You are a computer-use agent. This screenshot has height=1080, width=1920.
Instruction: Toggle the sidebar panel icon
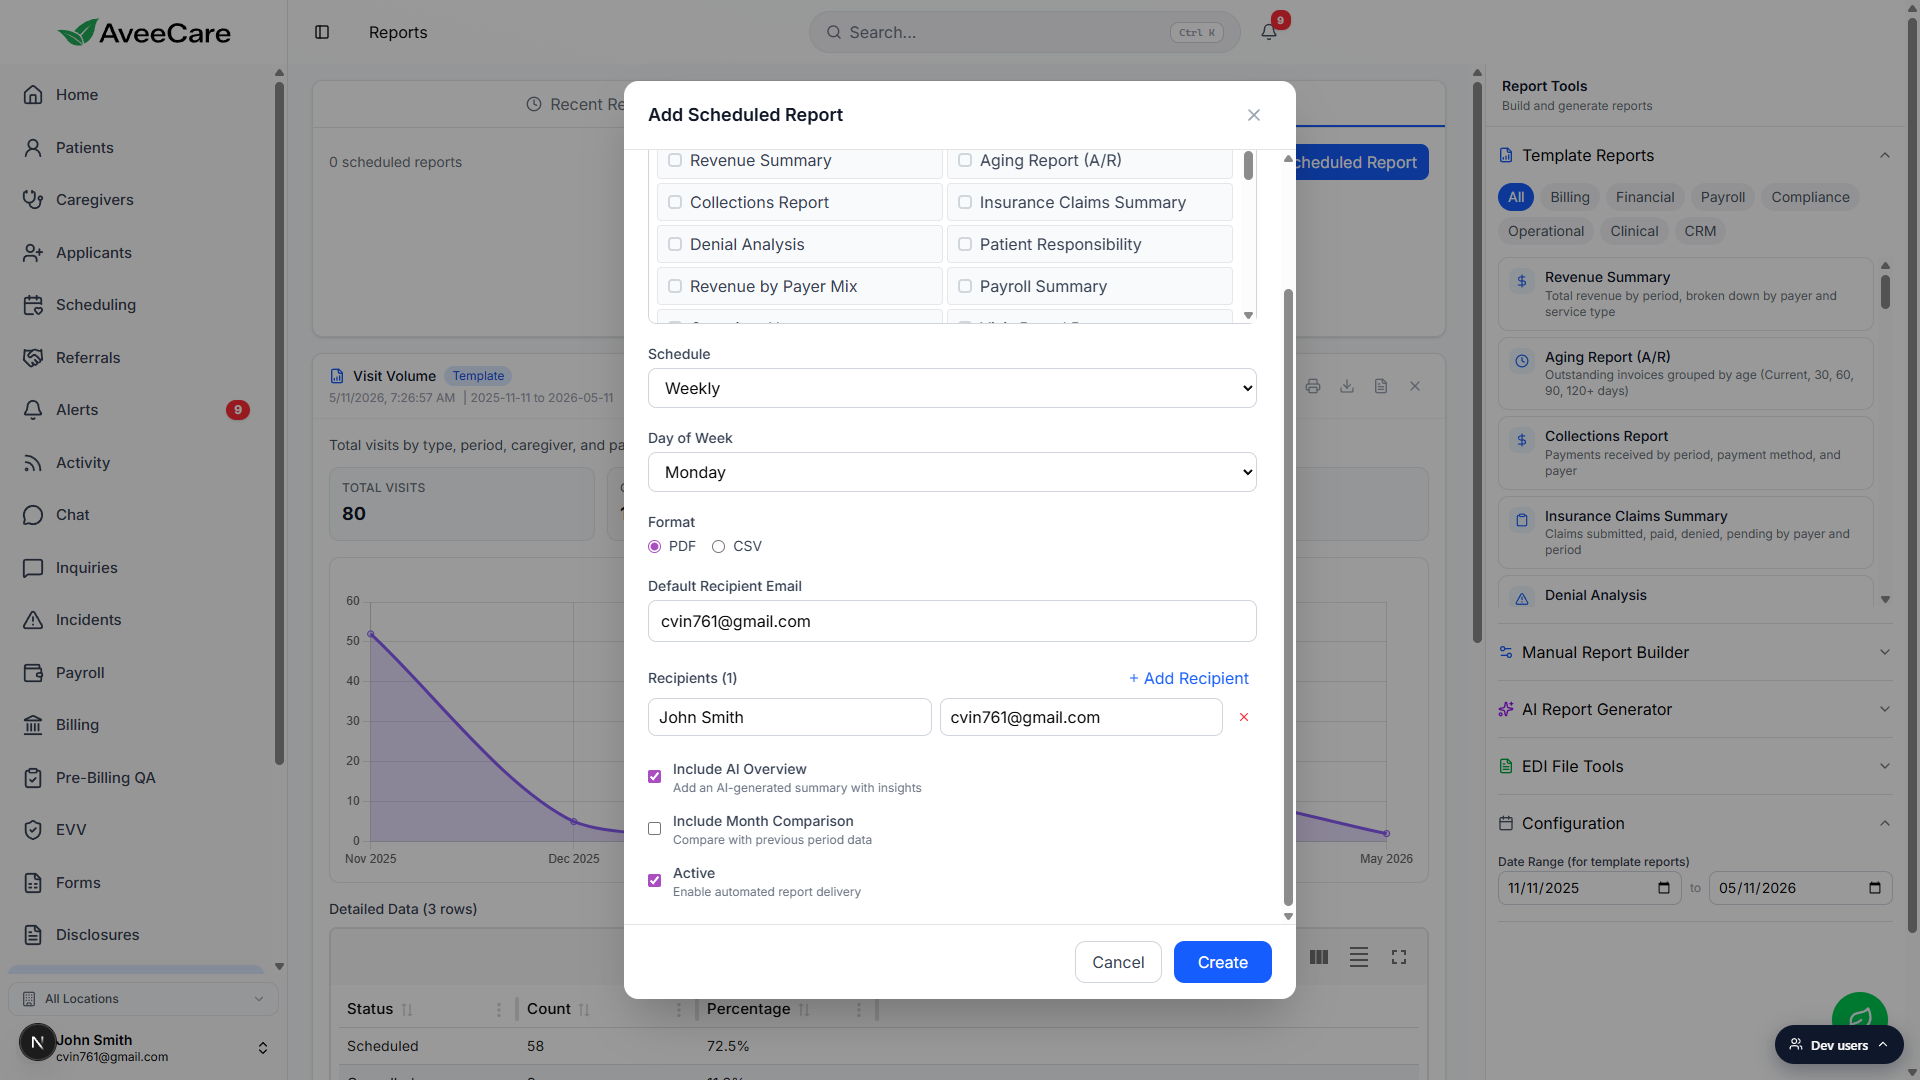coord(322,32)
